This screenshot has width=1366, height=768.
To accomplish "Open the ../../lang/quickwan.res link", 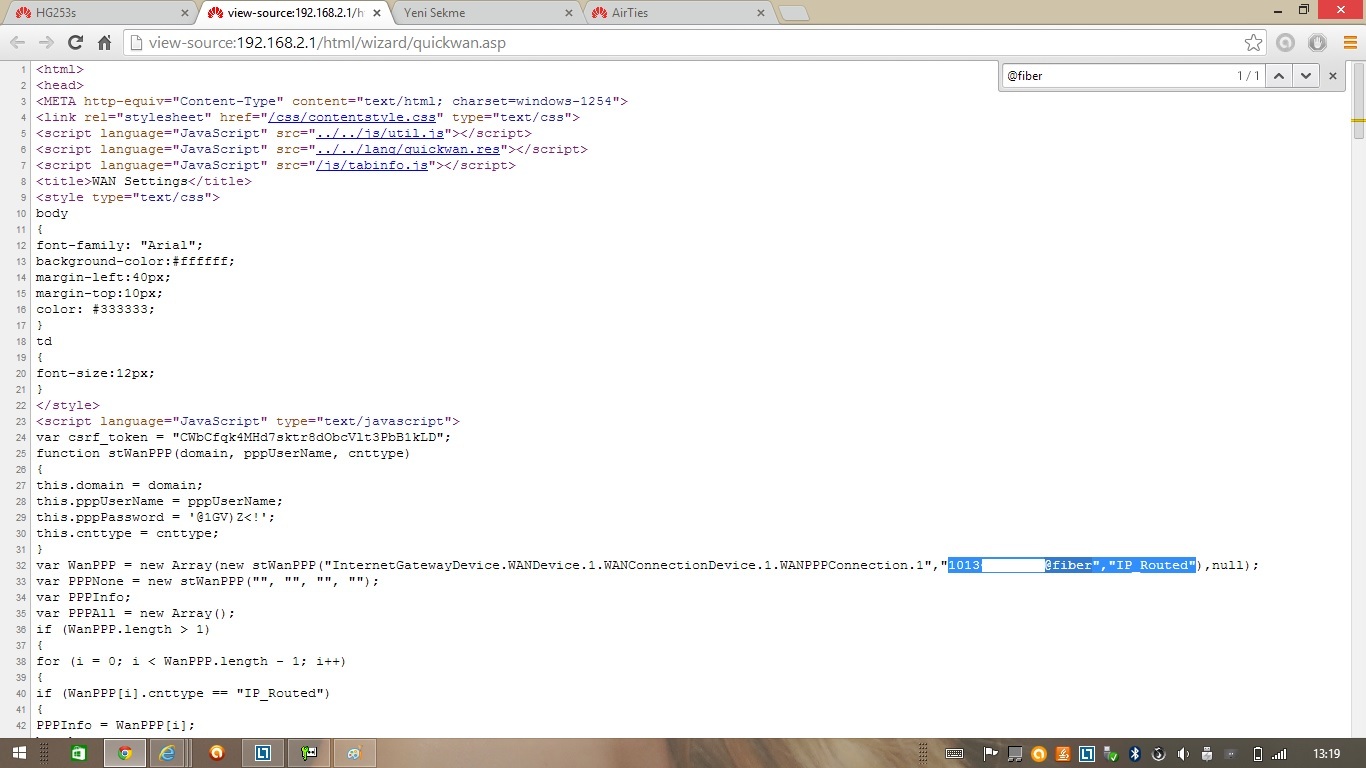I will click(x=408, y=149).
